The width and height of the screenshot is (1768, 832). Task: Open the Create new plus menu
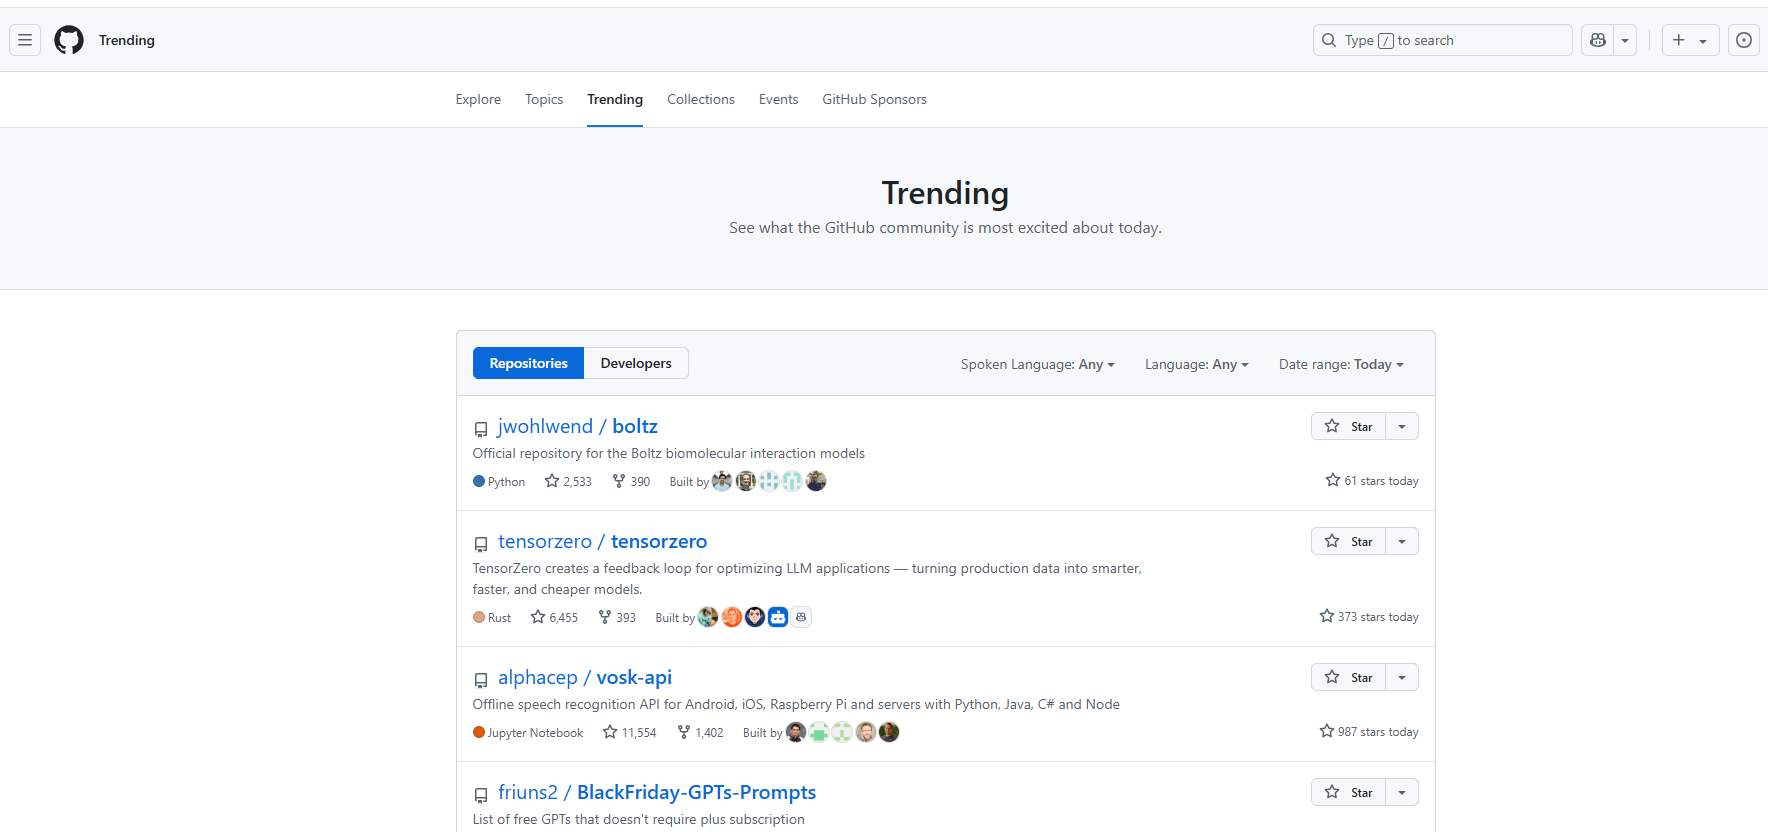click(1690, 40)
